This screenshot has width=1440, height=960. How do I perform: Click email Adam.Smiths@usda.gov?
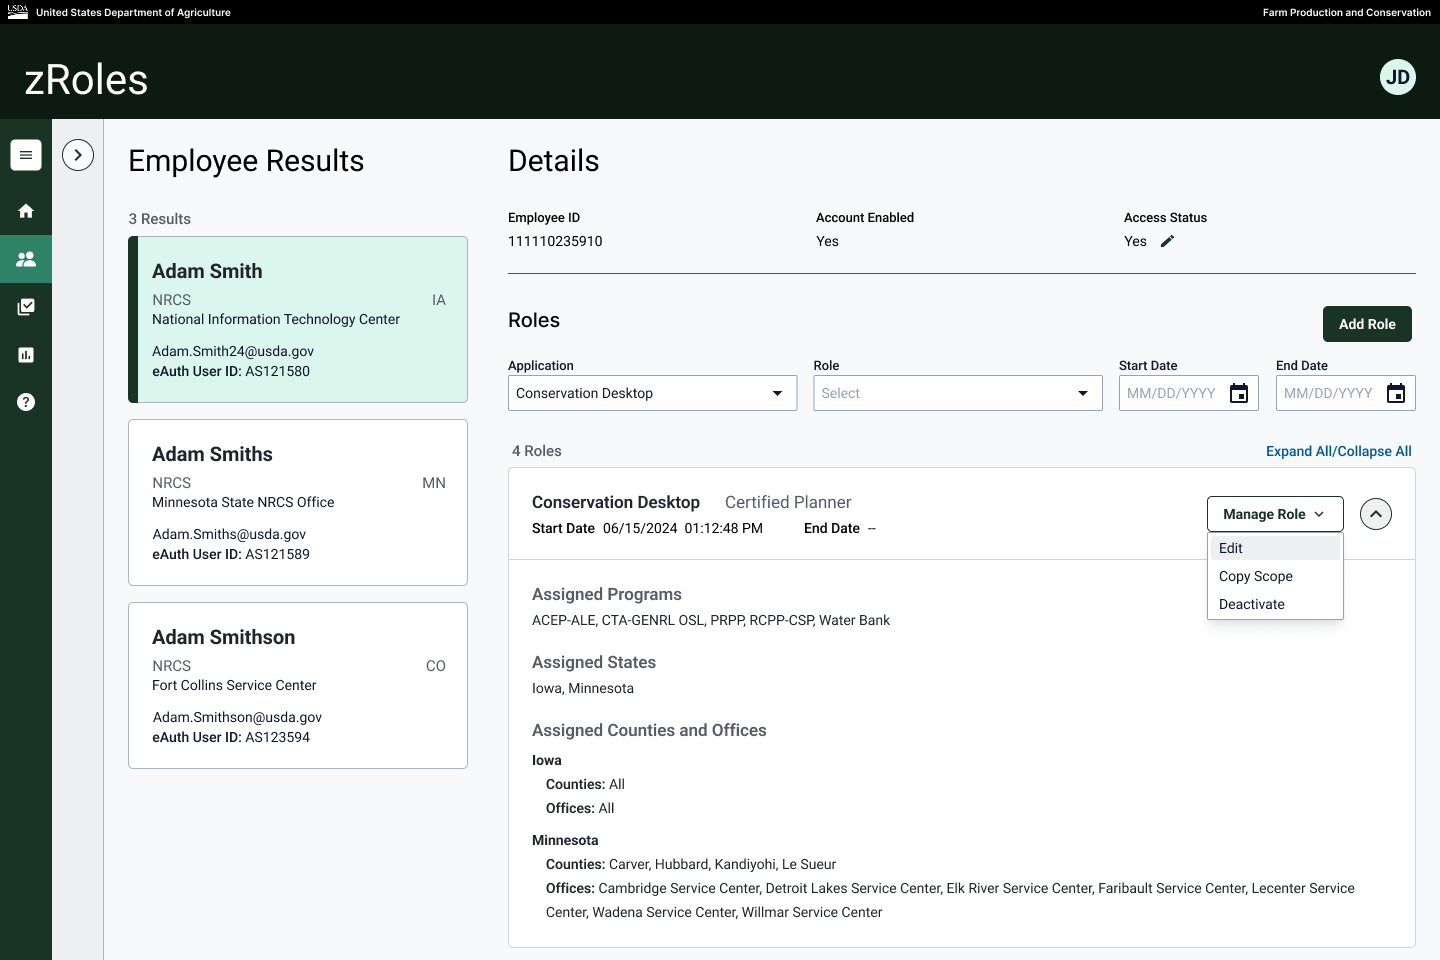coord(229,534)
